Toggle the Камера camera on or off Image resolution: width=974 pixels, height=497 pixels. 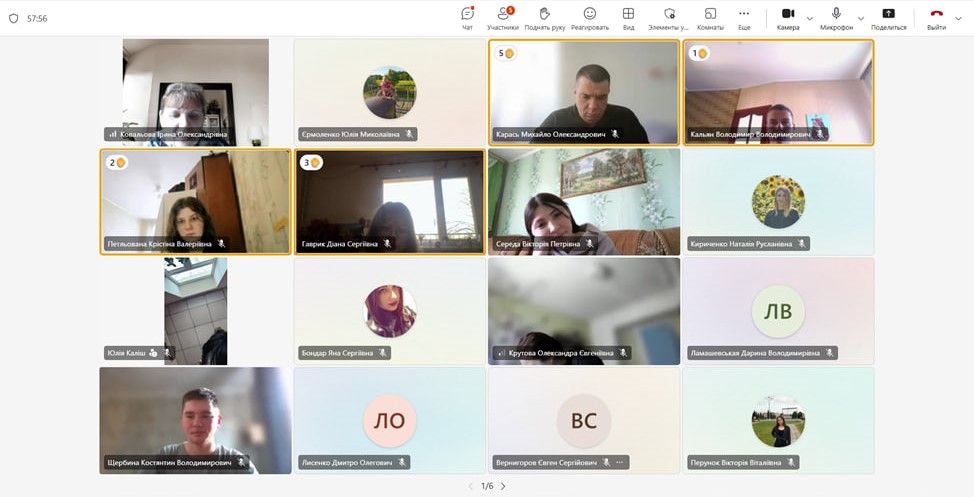tap(788, 17)
